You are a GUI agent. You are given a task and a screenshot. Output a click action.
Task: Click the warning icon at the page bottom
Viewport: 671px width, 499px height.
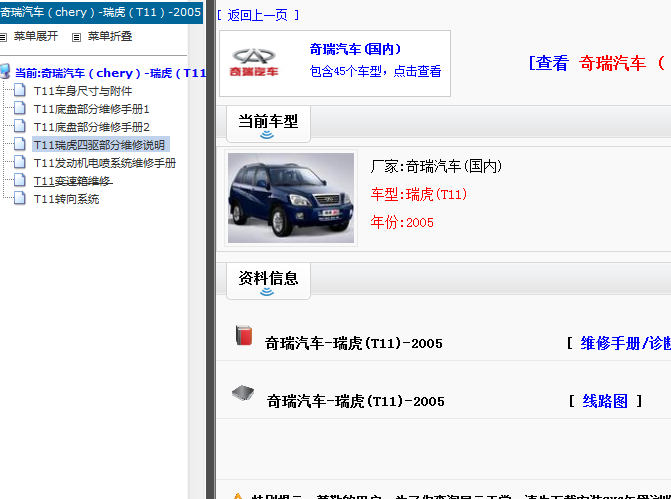(238, 496)
